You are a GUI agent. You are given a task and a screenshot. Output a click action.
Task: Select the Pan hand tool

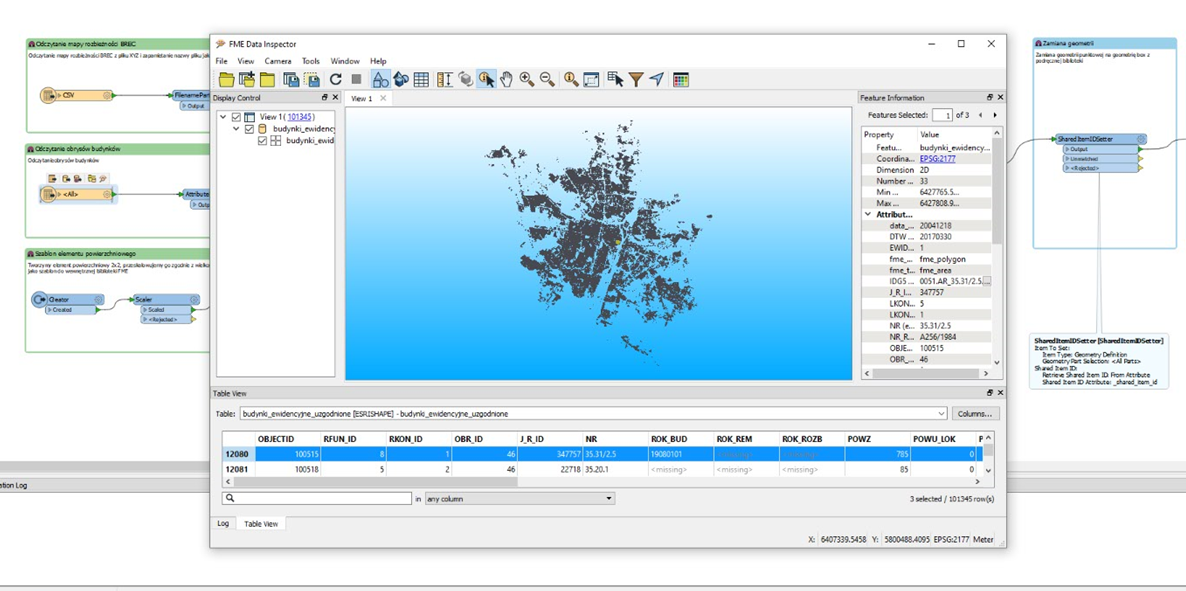pyautogui.click(x=507, y=80)
